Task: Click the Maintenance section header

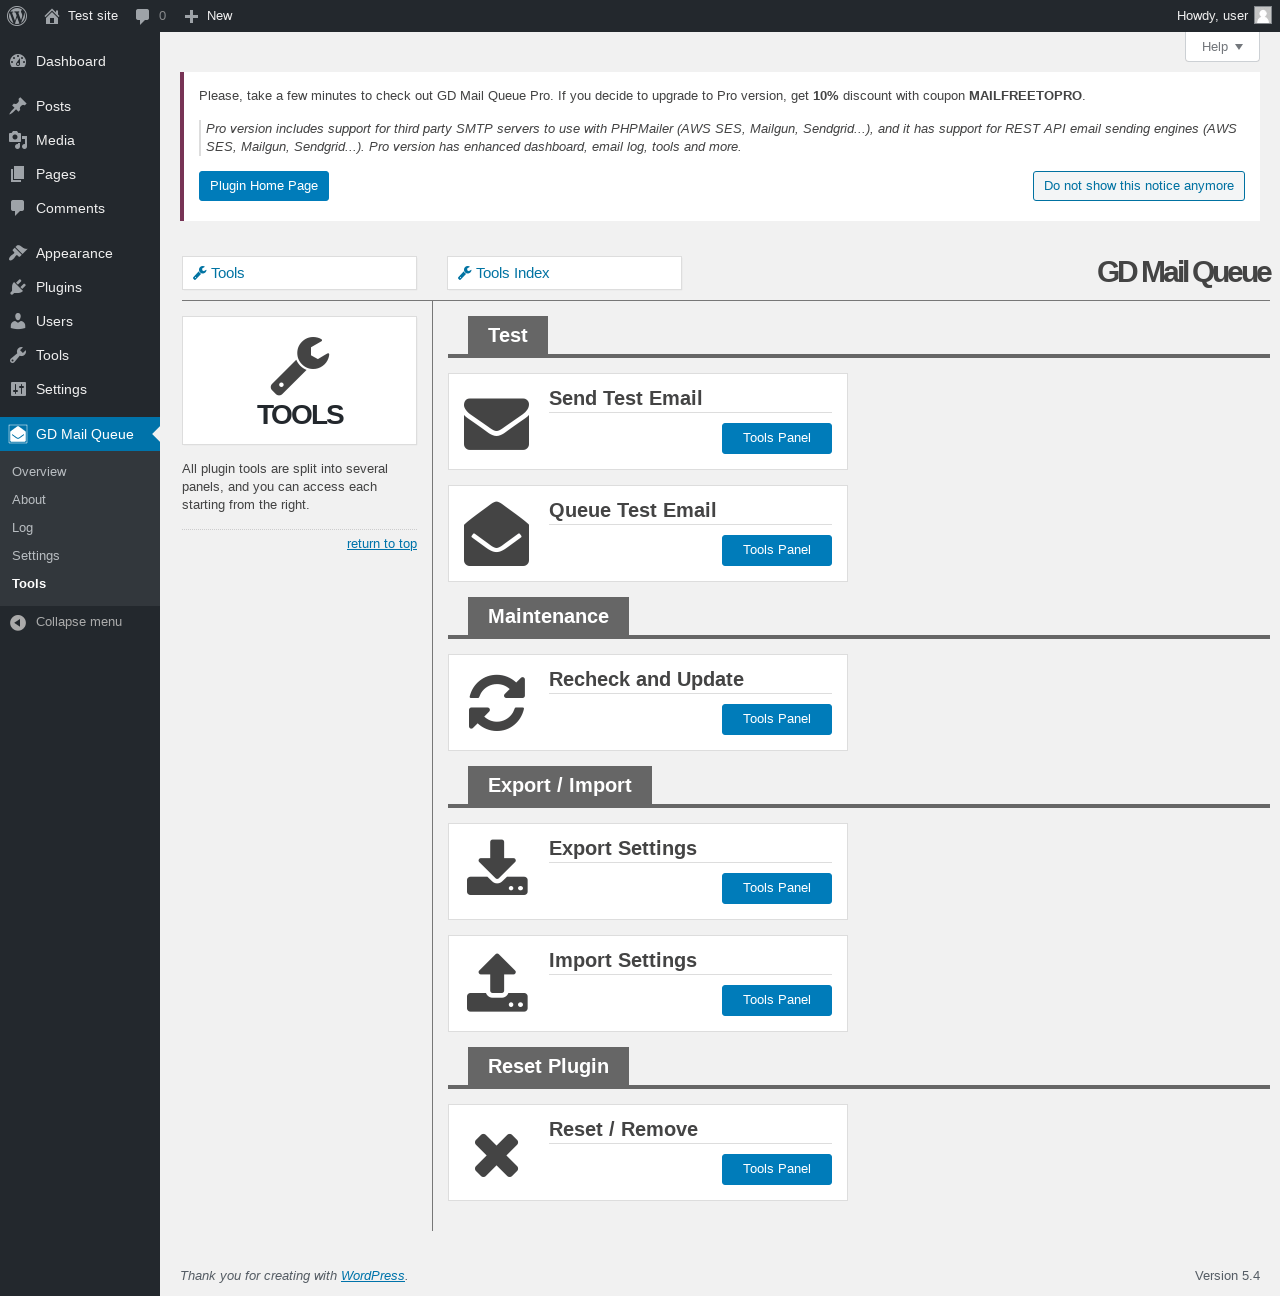Action: point(548,616)
